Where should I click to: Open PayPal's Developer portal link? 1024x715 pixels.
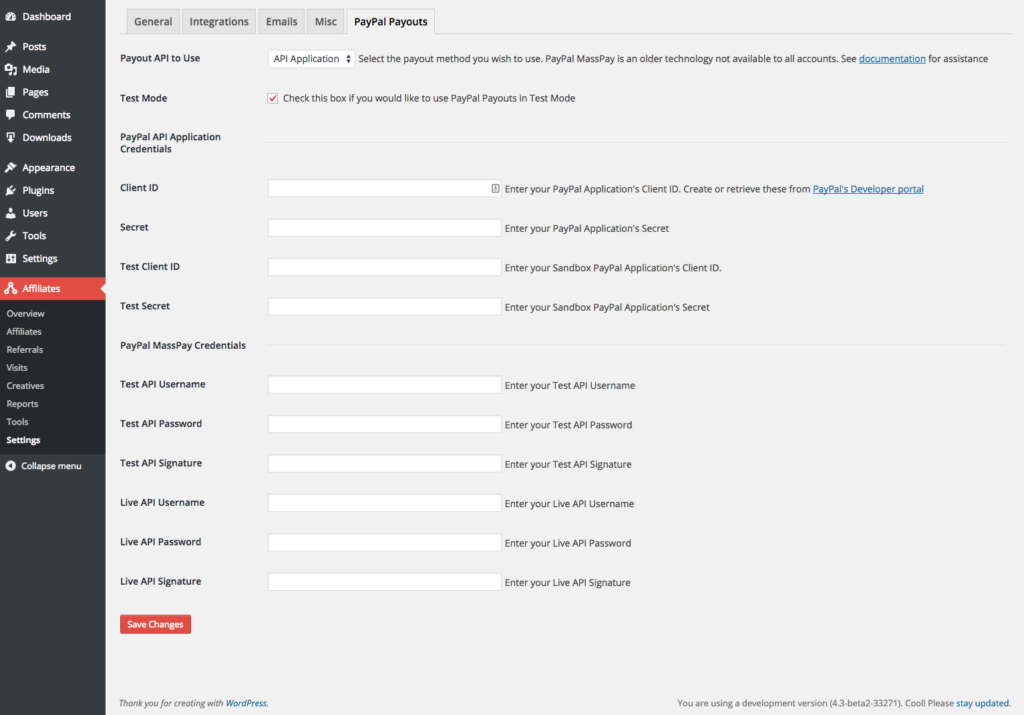[x=868, y=189]
